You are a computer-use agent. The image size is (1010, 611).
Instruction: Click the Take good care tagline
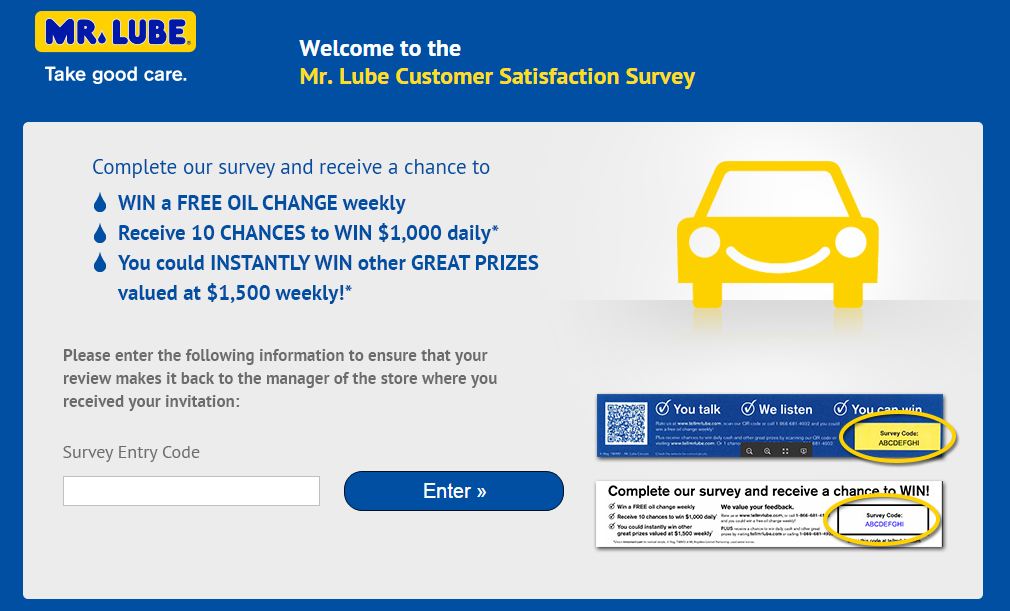tap(115, 74)
